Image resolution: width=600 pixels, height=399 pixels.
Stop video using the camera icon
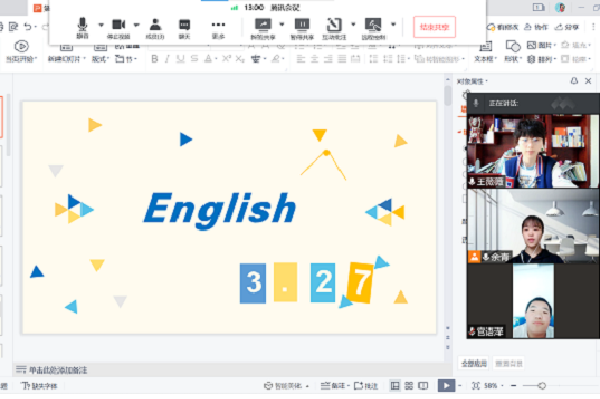click(x=119, y=28)
